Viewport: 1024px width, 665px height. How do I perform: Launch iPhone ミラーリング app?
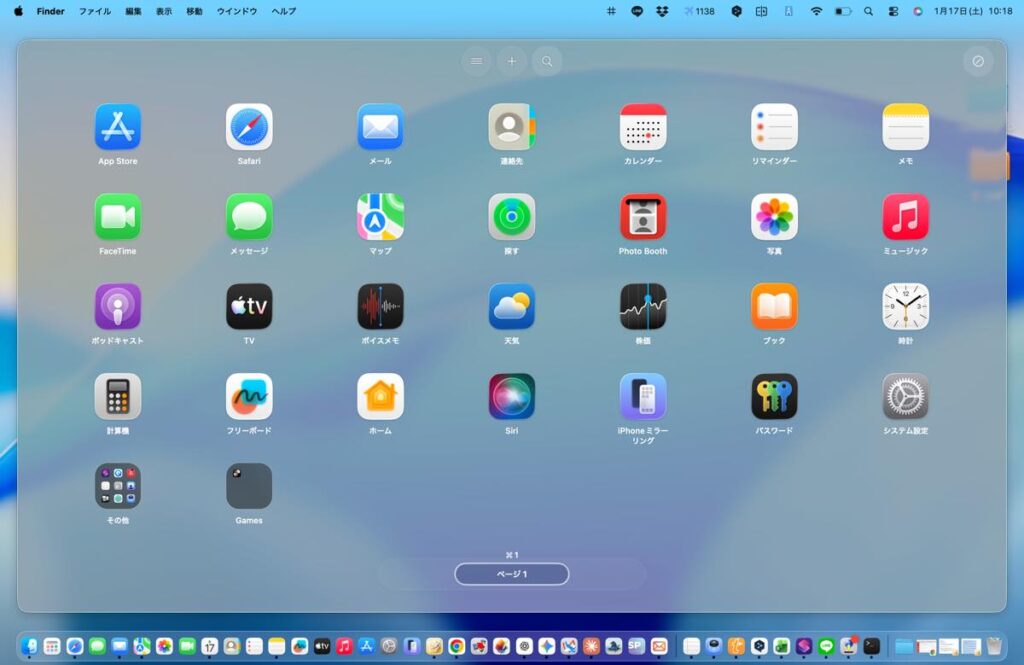point(643,397)
